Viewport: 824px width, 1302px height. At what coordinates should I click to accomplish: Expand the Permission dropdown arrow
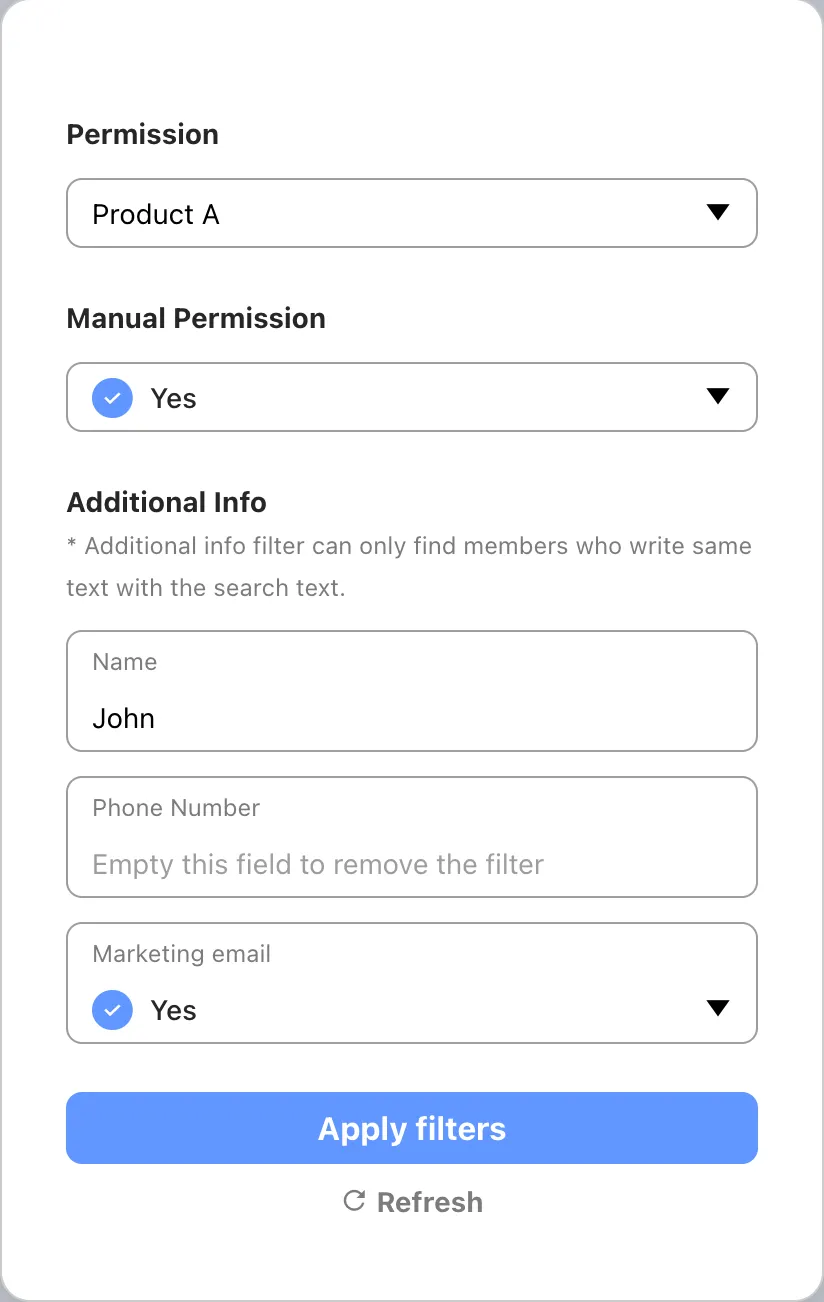[717, 213]
